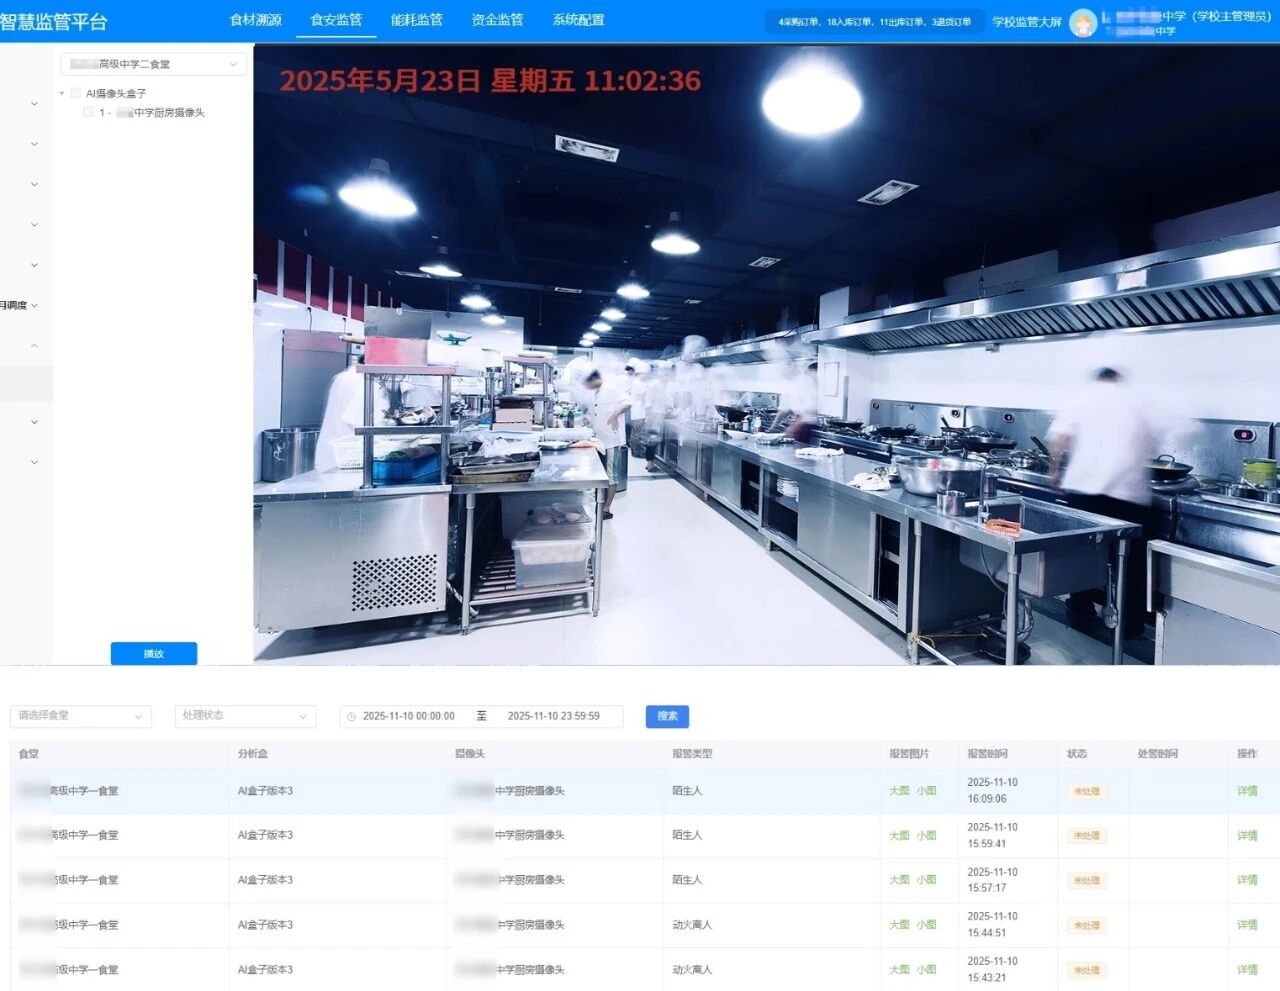Switch to the 食材溯源 top menu

255,20
